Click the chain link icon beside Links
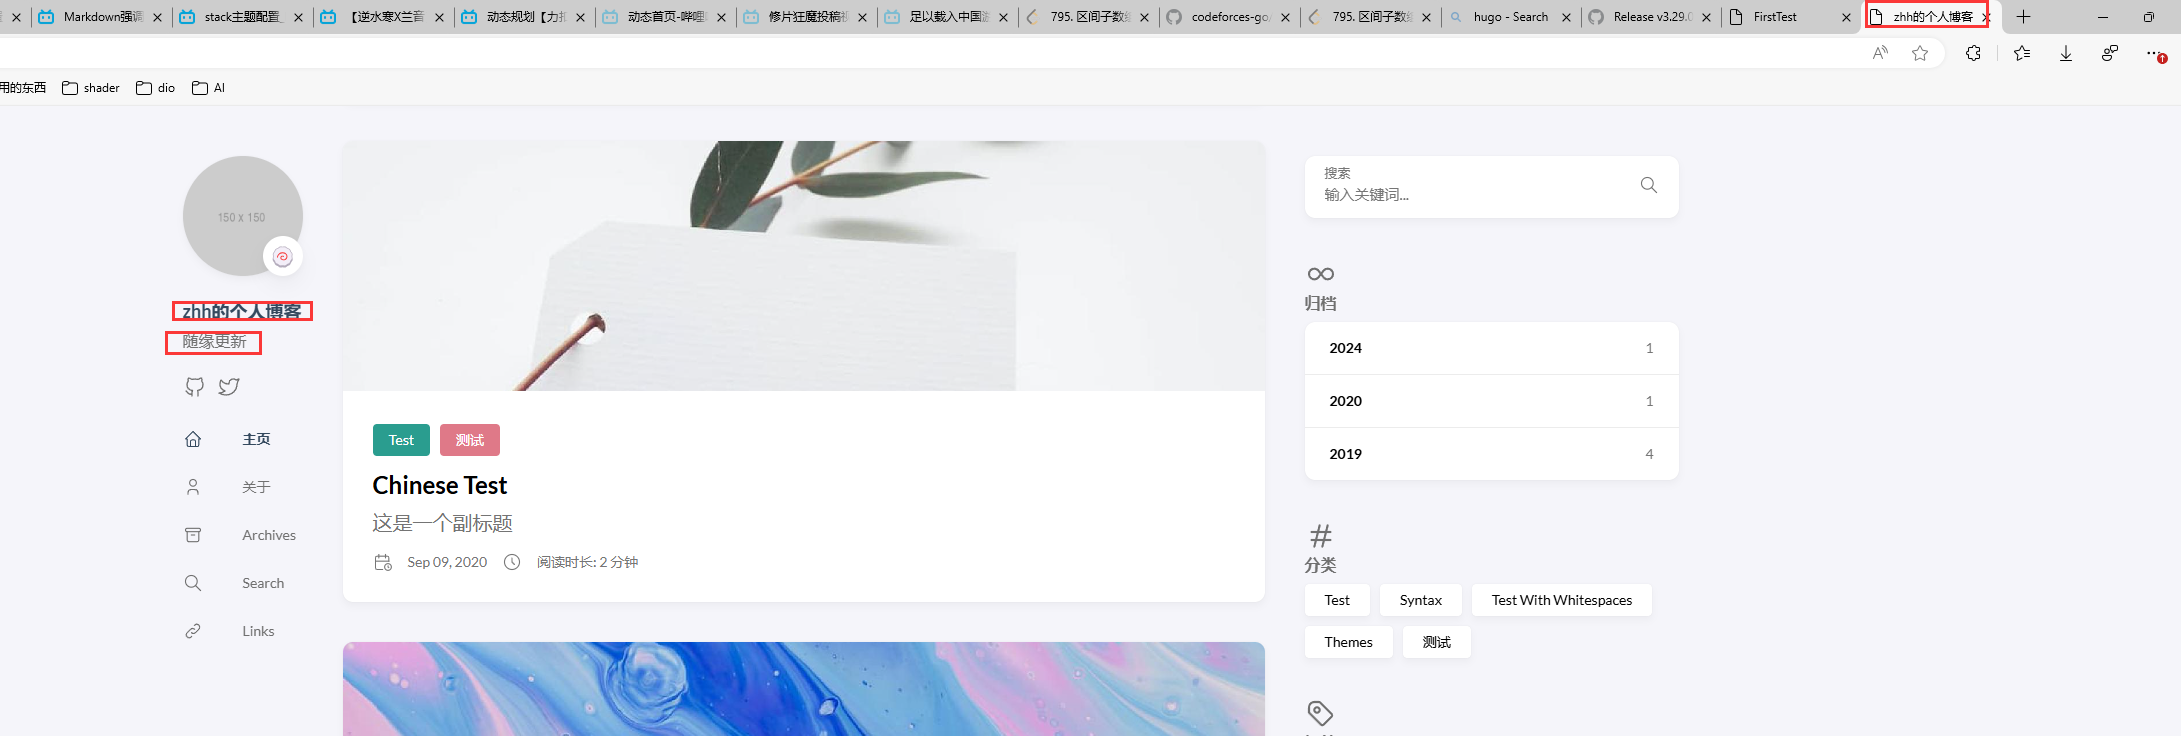2181x736 pixels. [193, 631]
